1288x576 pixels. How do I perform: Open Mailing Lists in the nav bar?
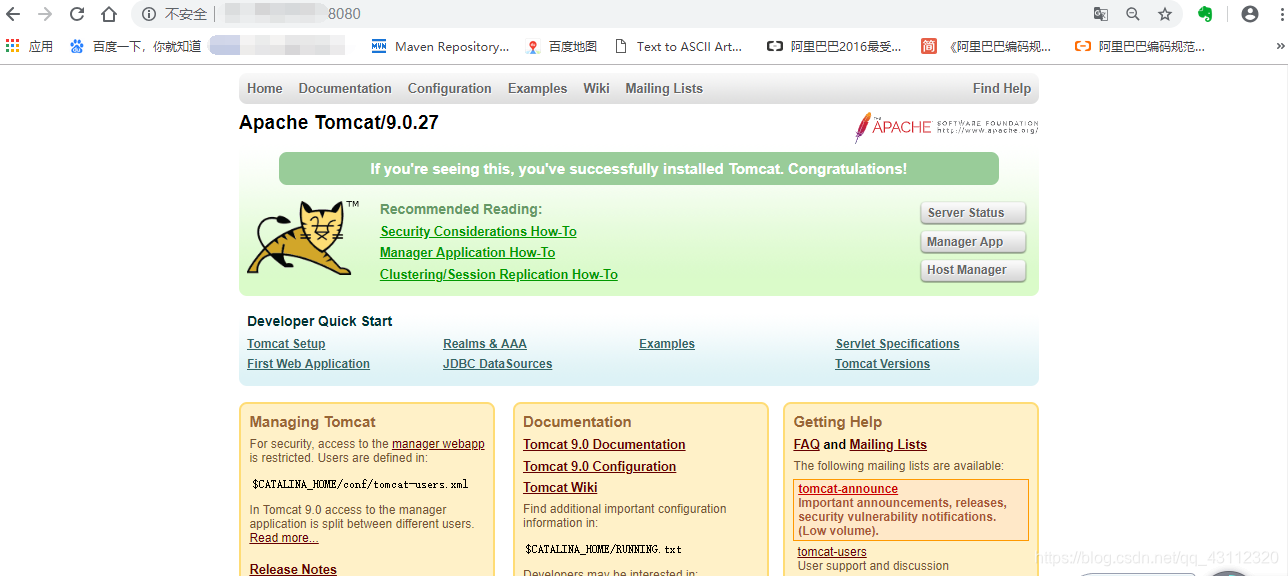pyautogui.click(x=664, y=88)
